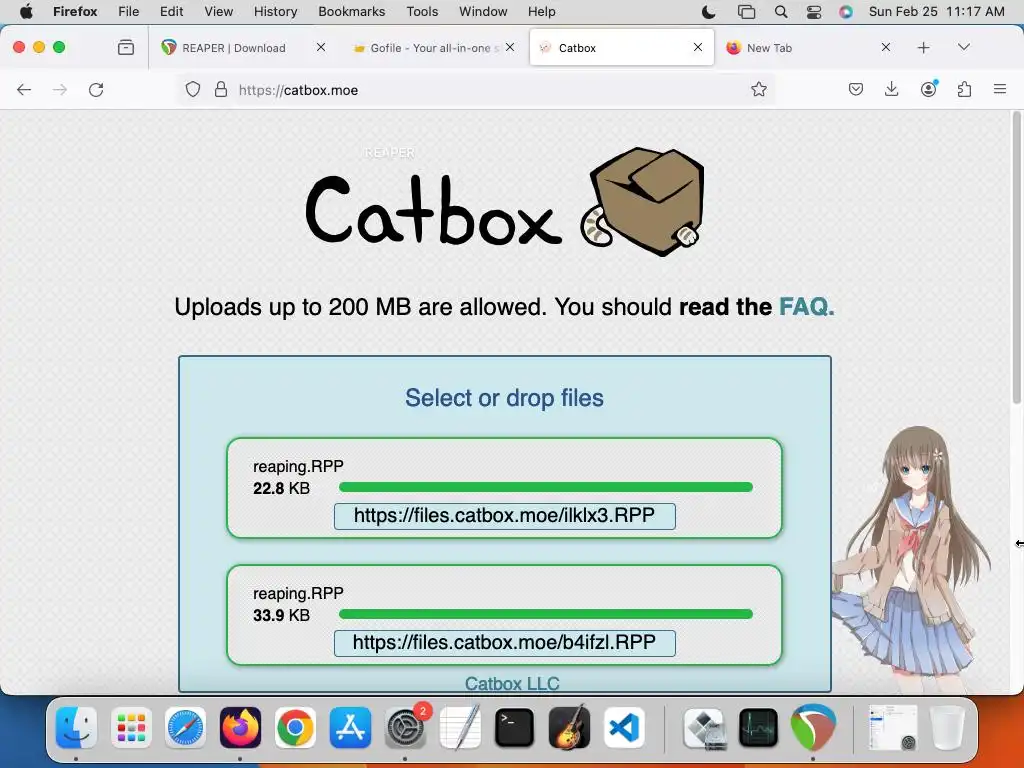Open the Firefox downloads panel

click(x=891, y=89)
